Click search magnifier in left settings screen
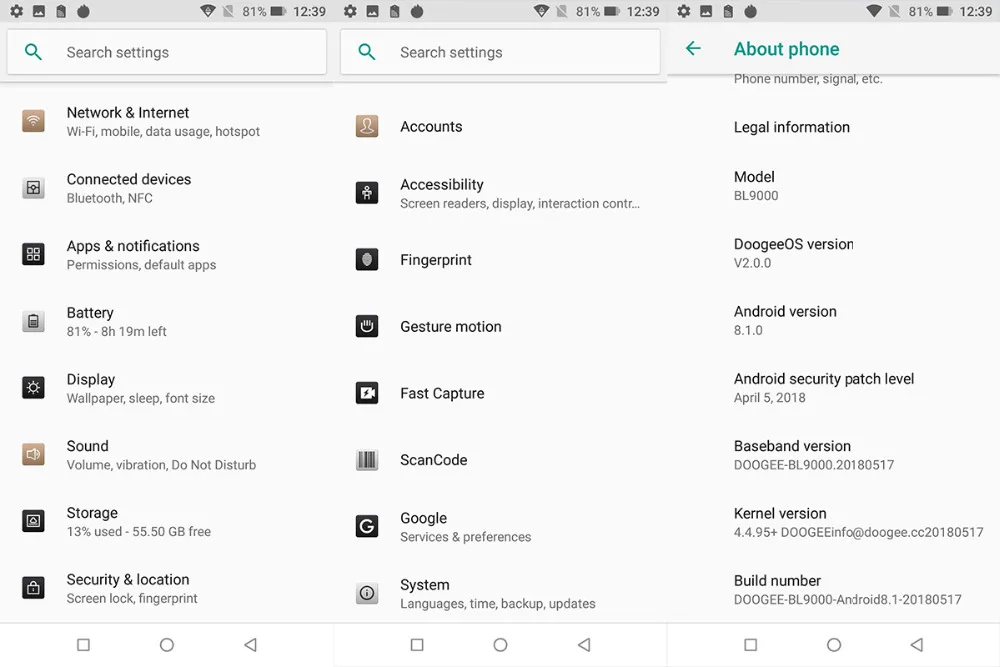1000x667 pixels. tap(33, 52)
